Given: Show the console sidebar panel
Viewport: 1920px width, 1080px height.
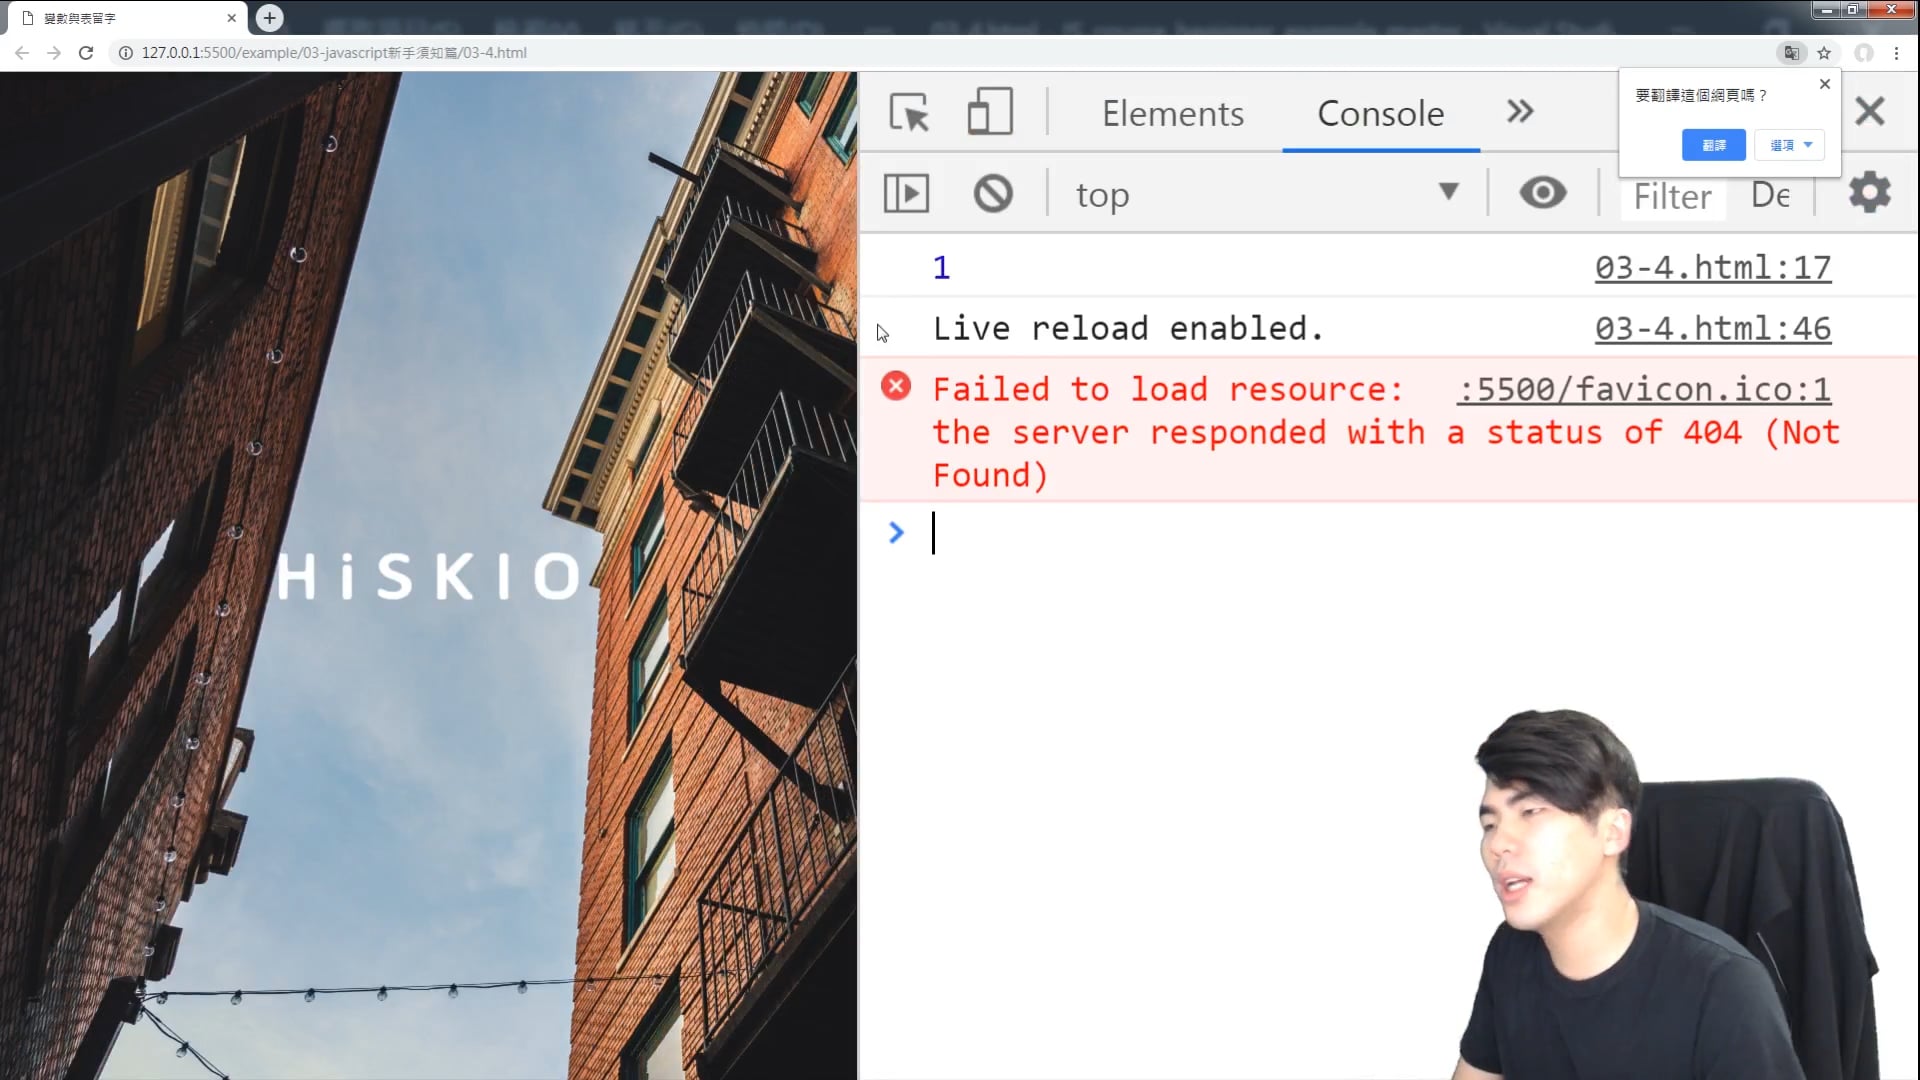Looking at the screenshot, I should click(x=906, y=194).
